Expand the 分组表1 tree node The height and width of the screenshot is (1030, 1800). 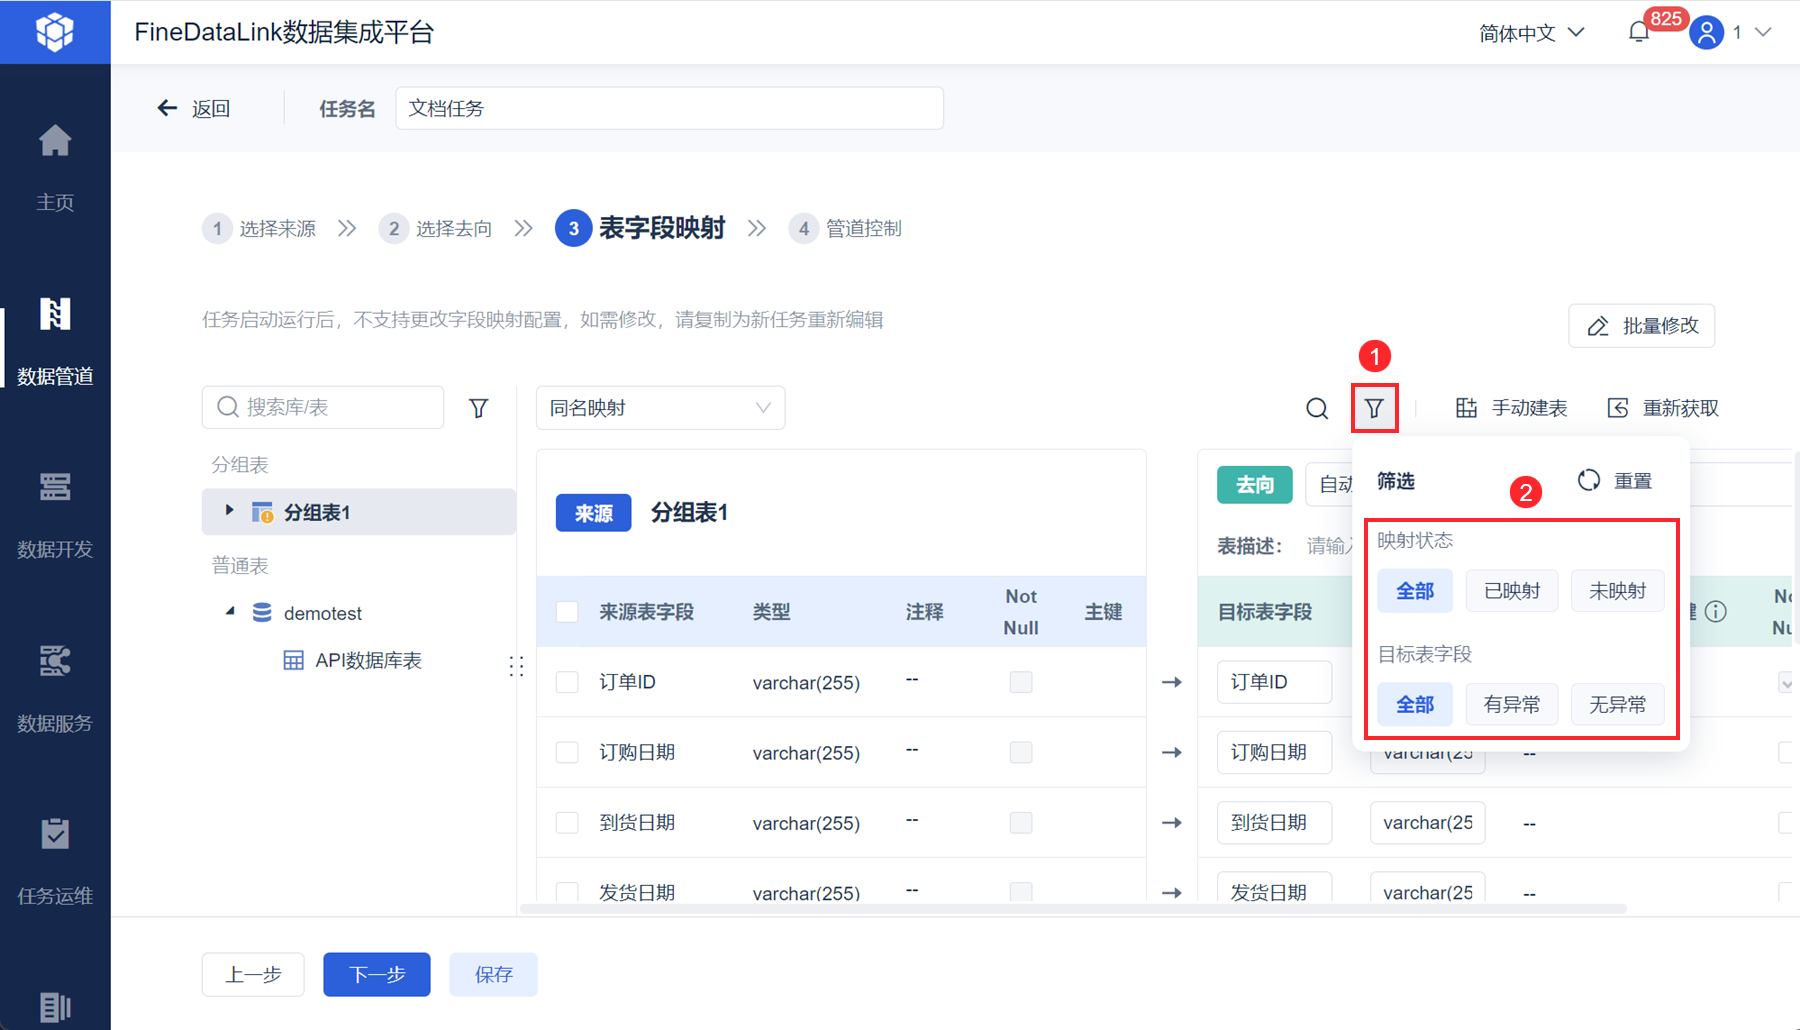229,511
